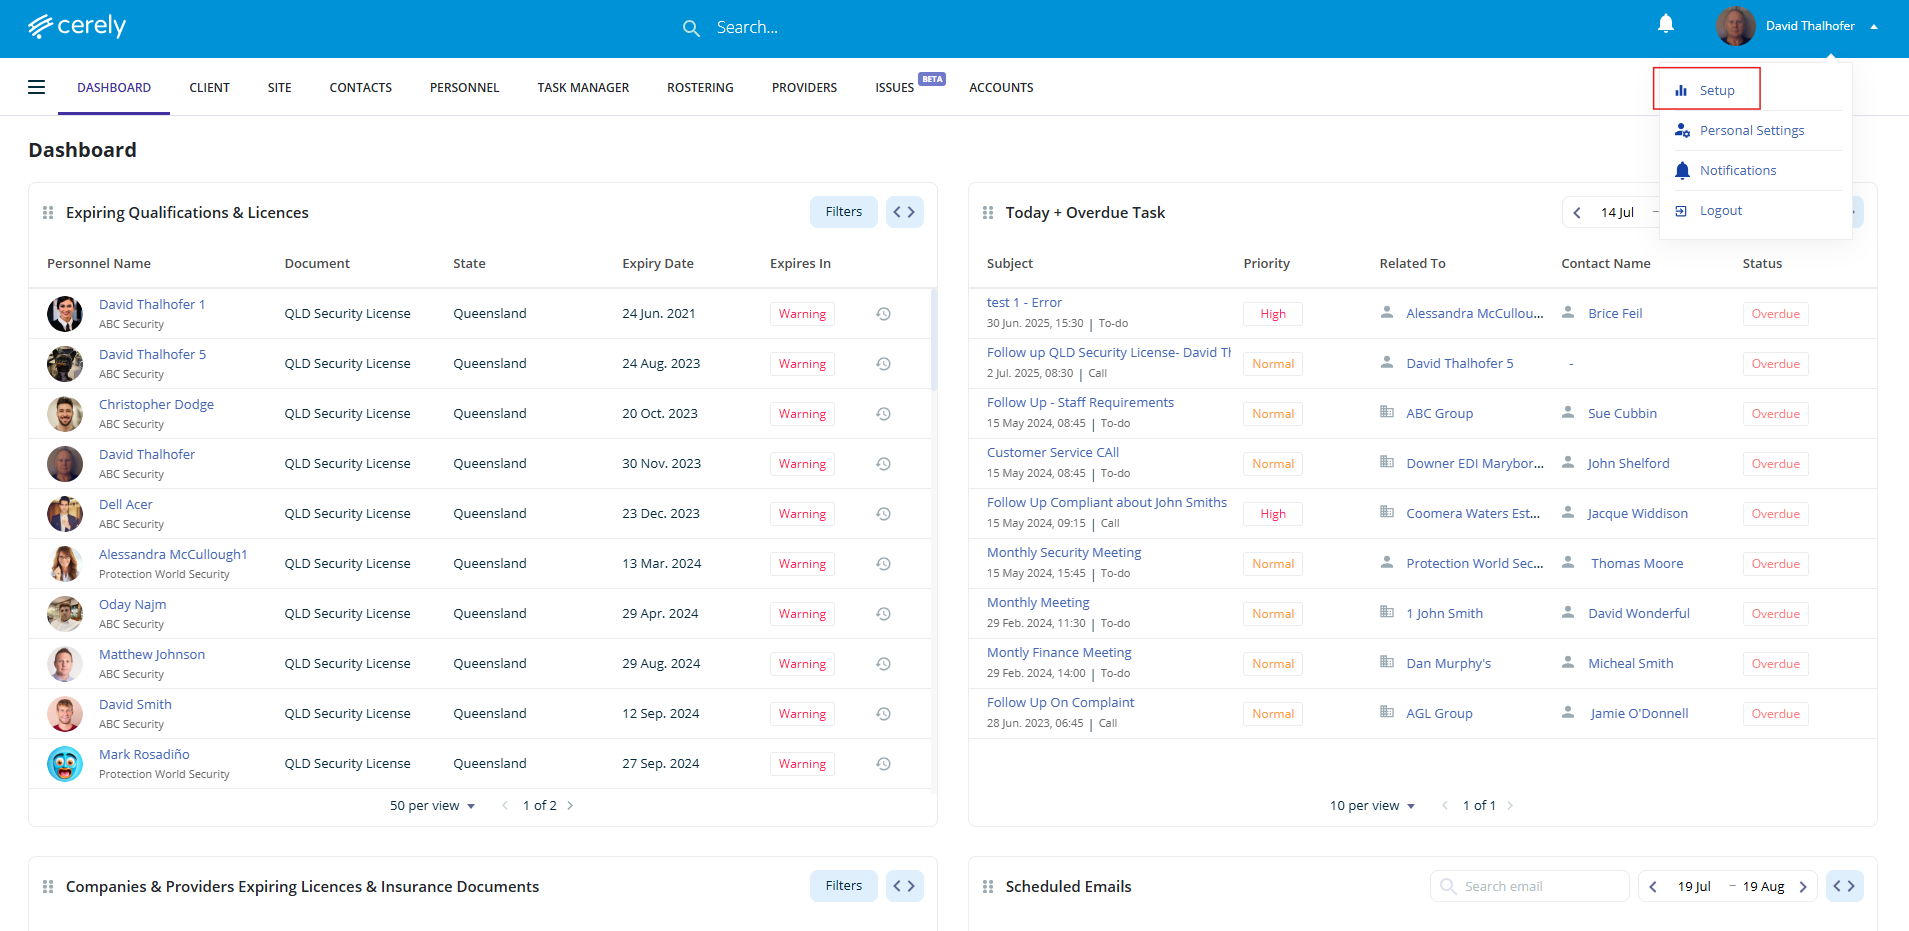
Task: Click the Cerely logo
Action: pyautogui.click(x=77, y=26)
